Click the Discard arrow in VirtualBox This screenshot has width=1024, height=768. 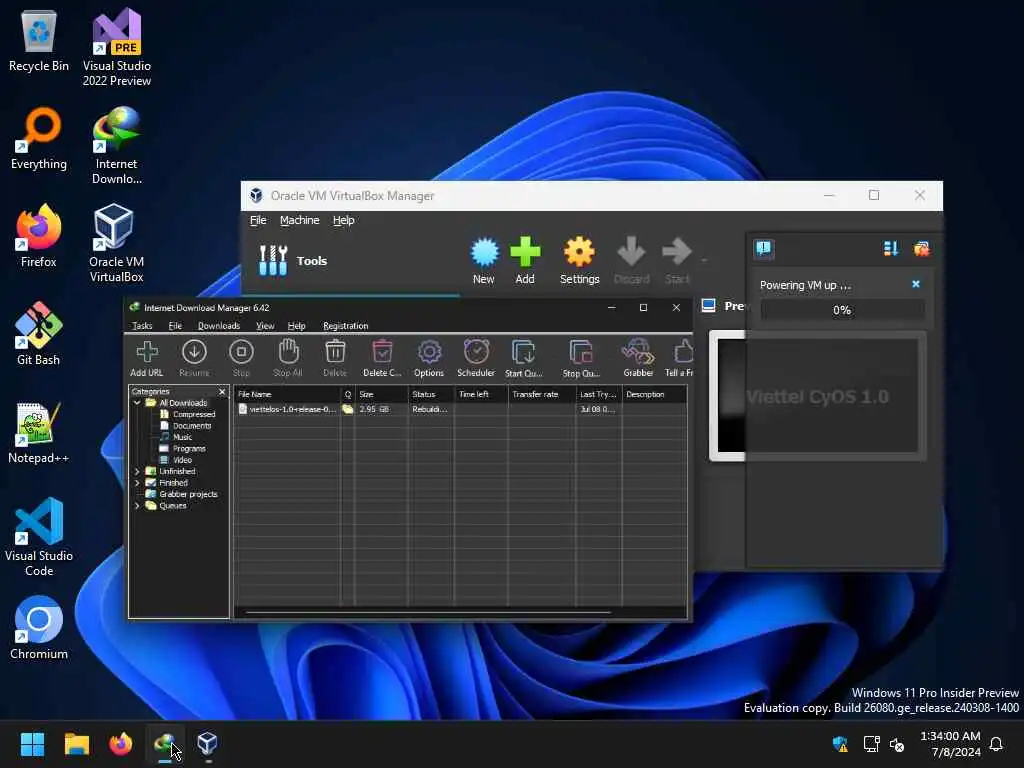coord(632,261)
